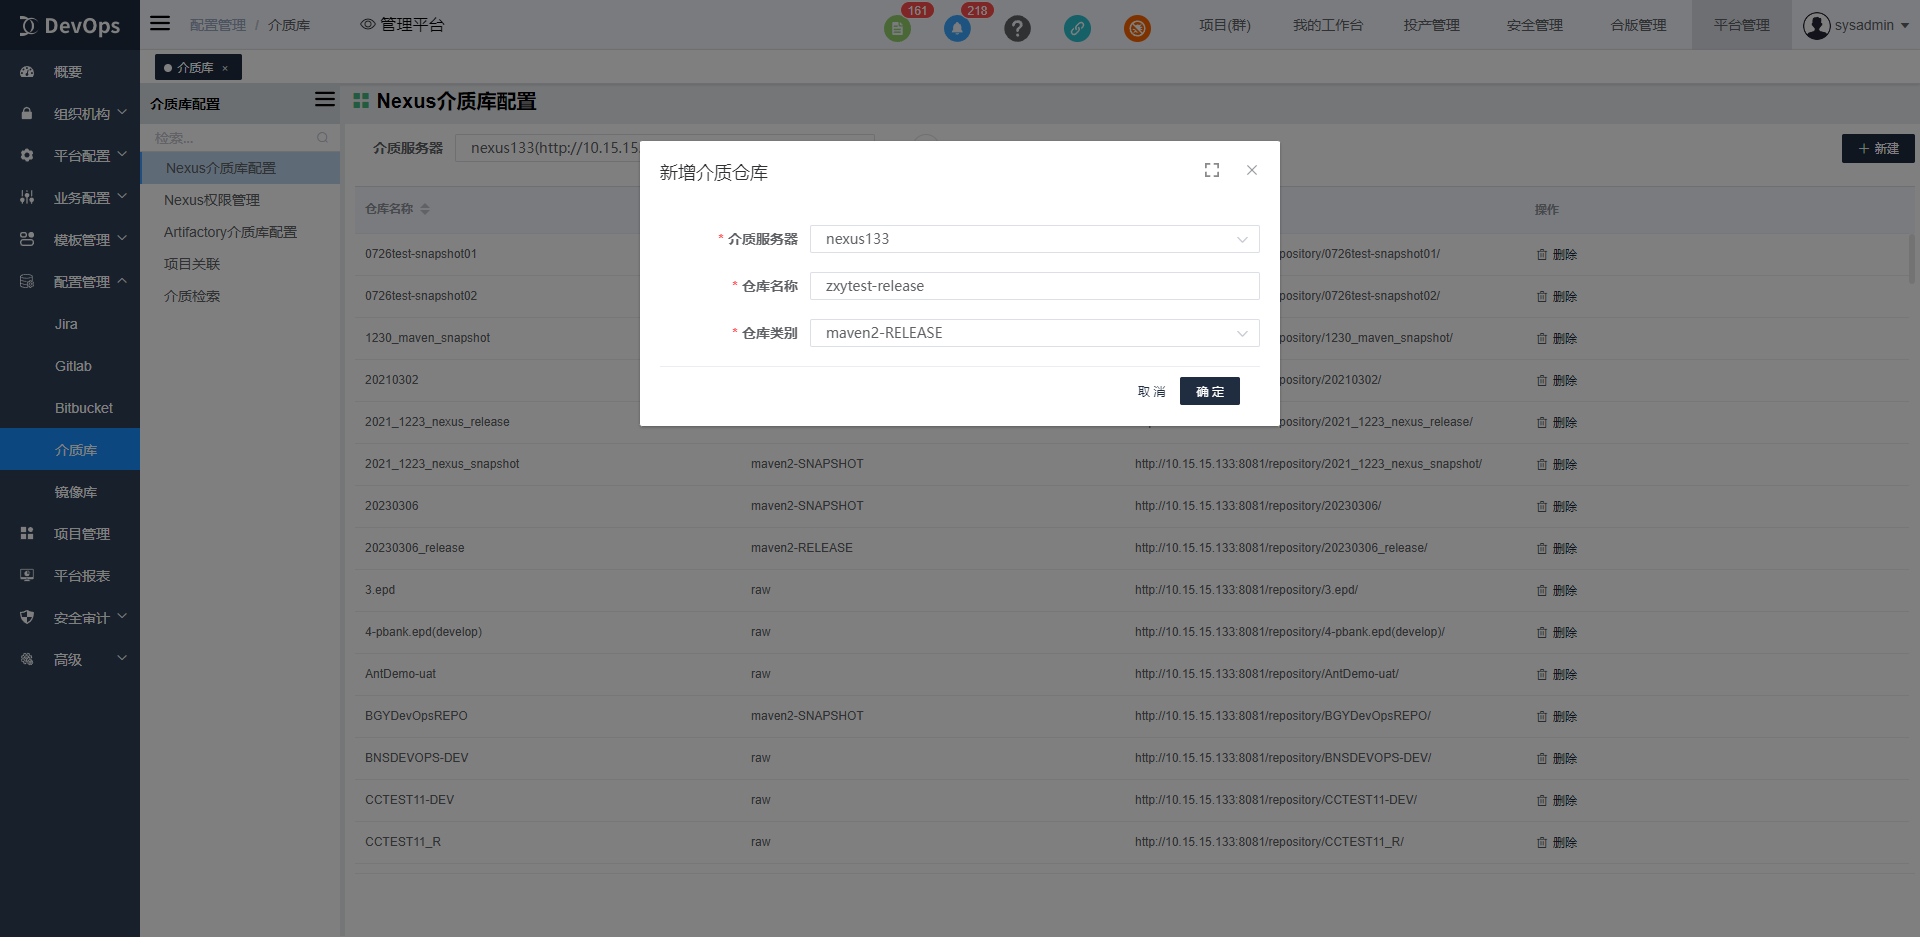The image size is (1920, 937).
Task: Click the teal link icon in header
Action: click(1077, 28)
